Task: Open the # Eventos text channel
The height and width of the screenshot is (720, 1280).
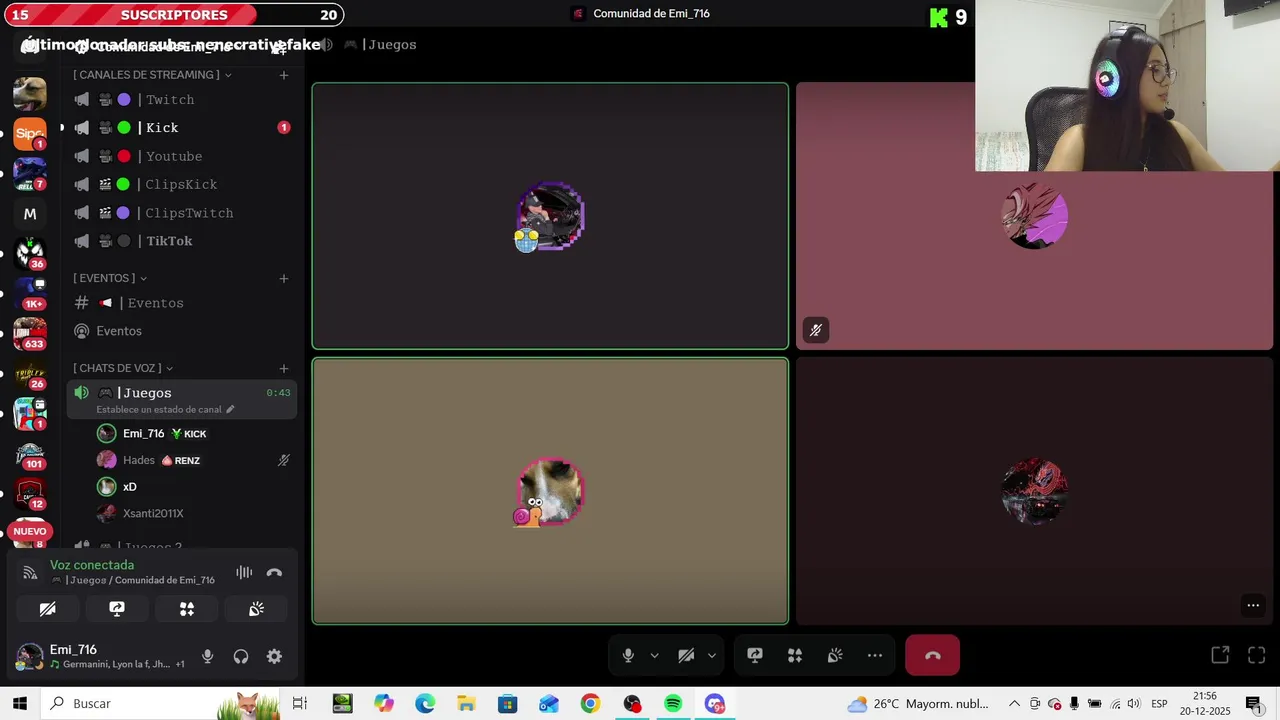Action: click(x=182, y=303)
